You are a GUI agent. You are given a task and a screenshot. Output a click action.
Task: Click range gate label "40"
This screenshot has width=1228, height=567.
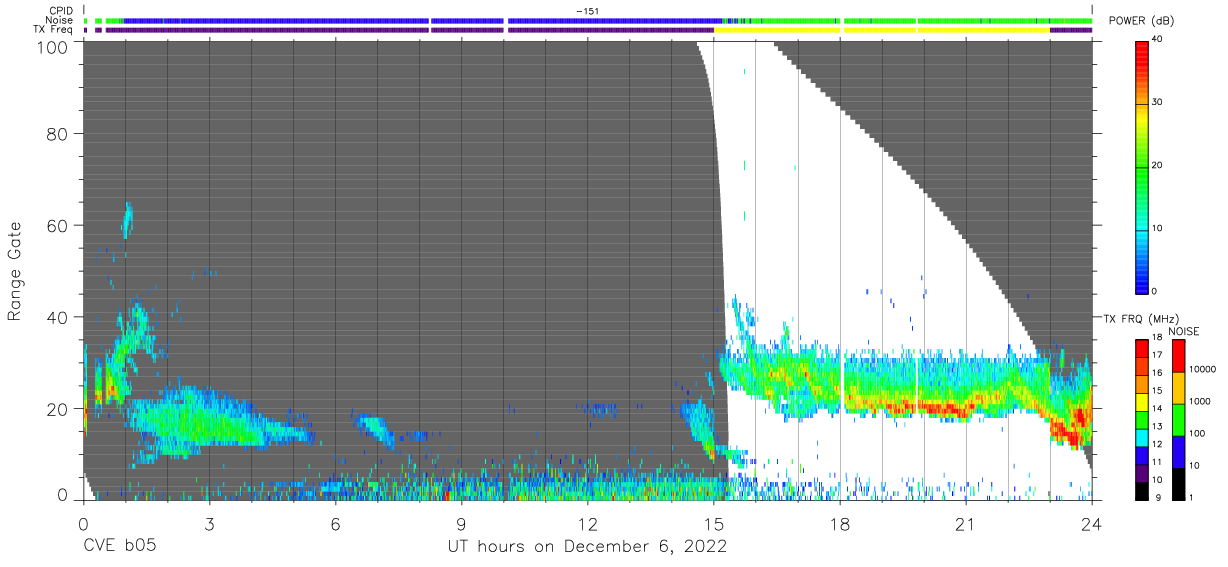coord(58,317)
